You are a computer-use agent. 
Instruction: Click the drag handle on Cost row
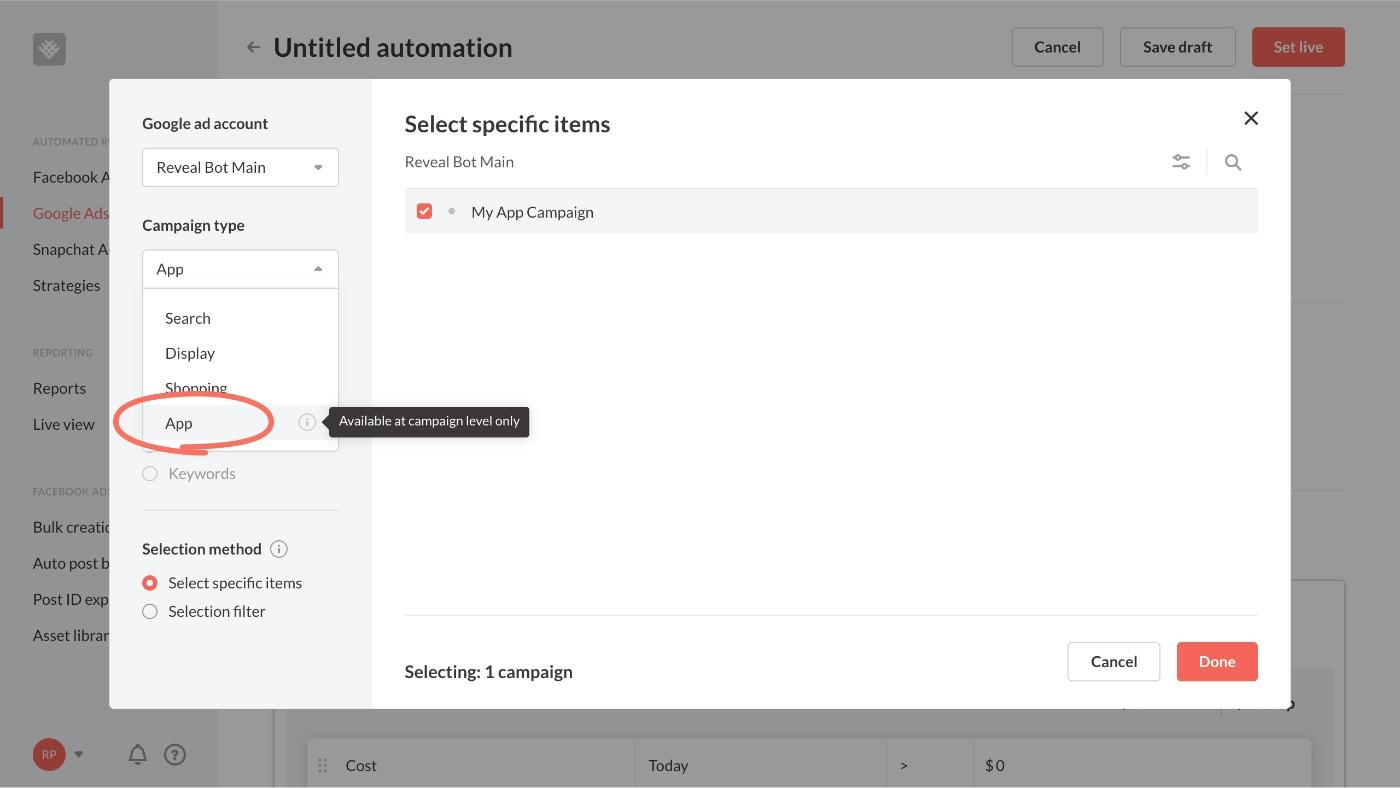pyautogui.click(x=322, y=765)
